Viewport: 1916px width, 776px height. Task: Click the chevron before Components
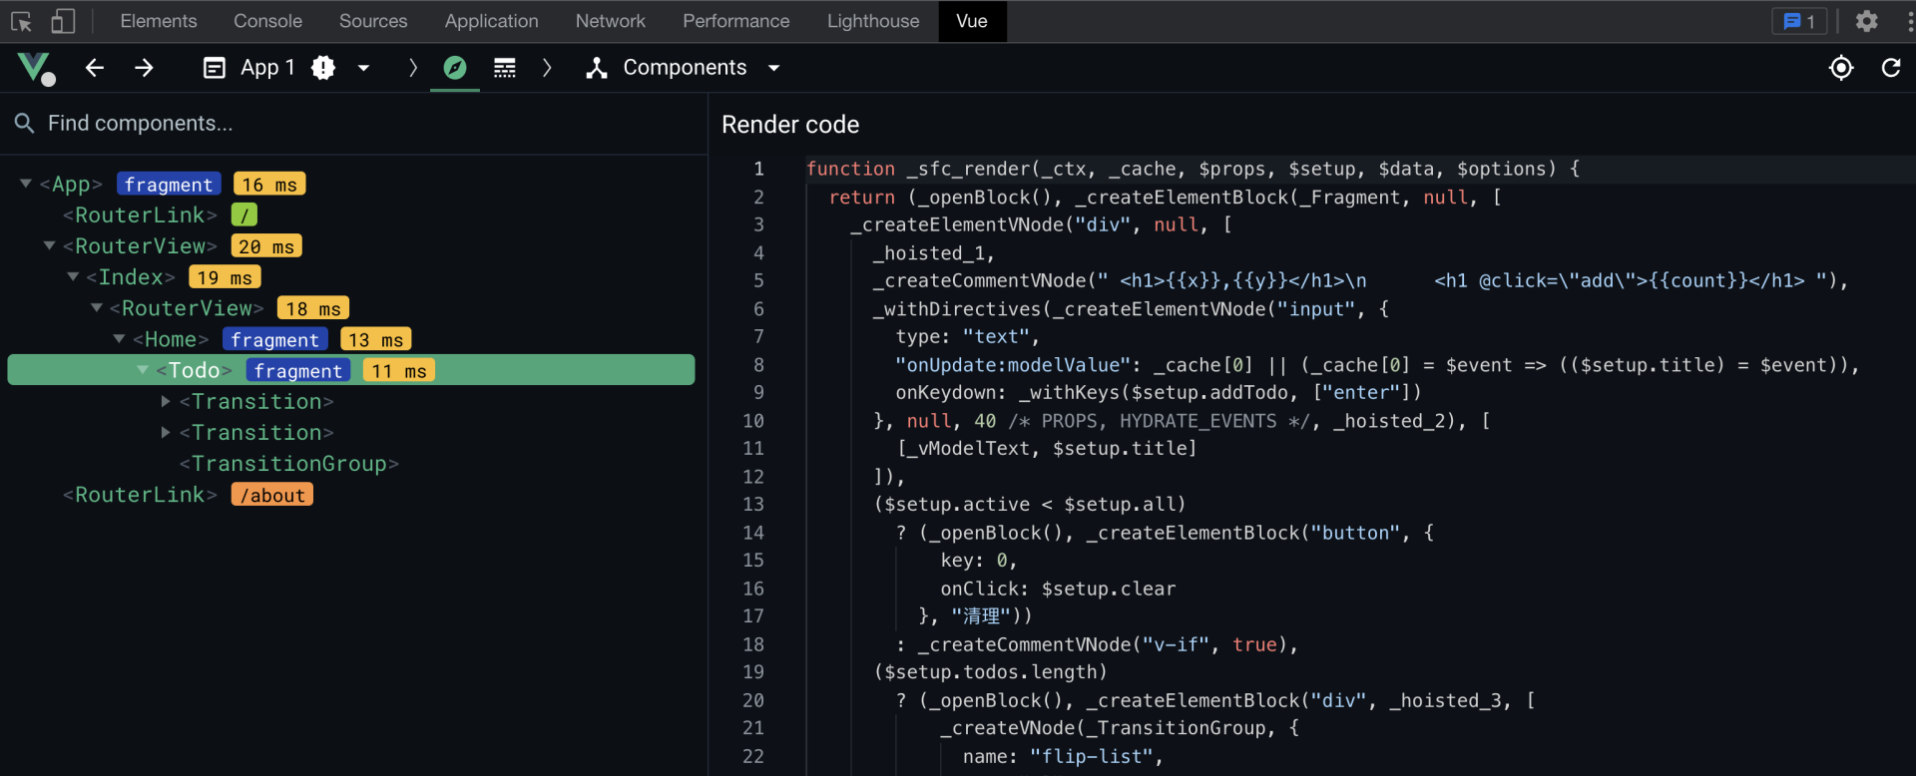[x=547, y=68]
